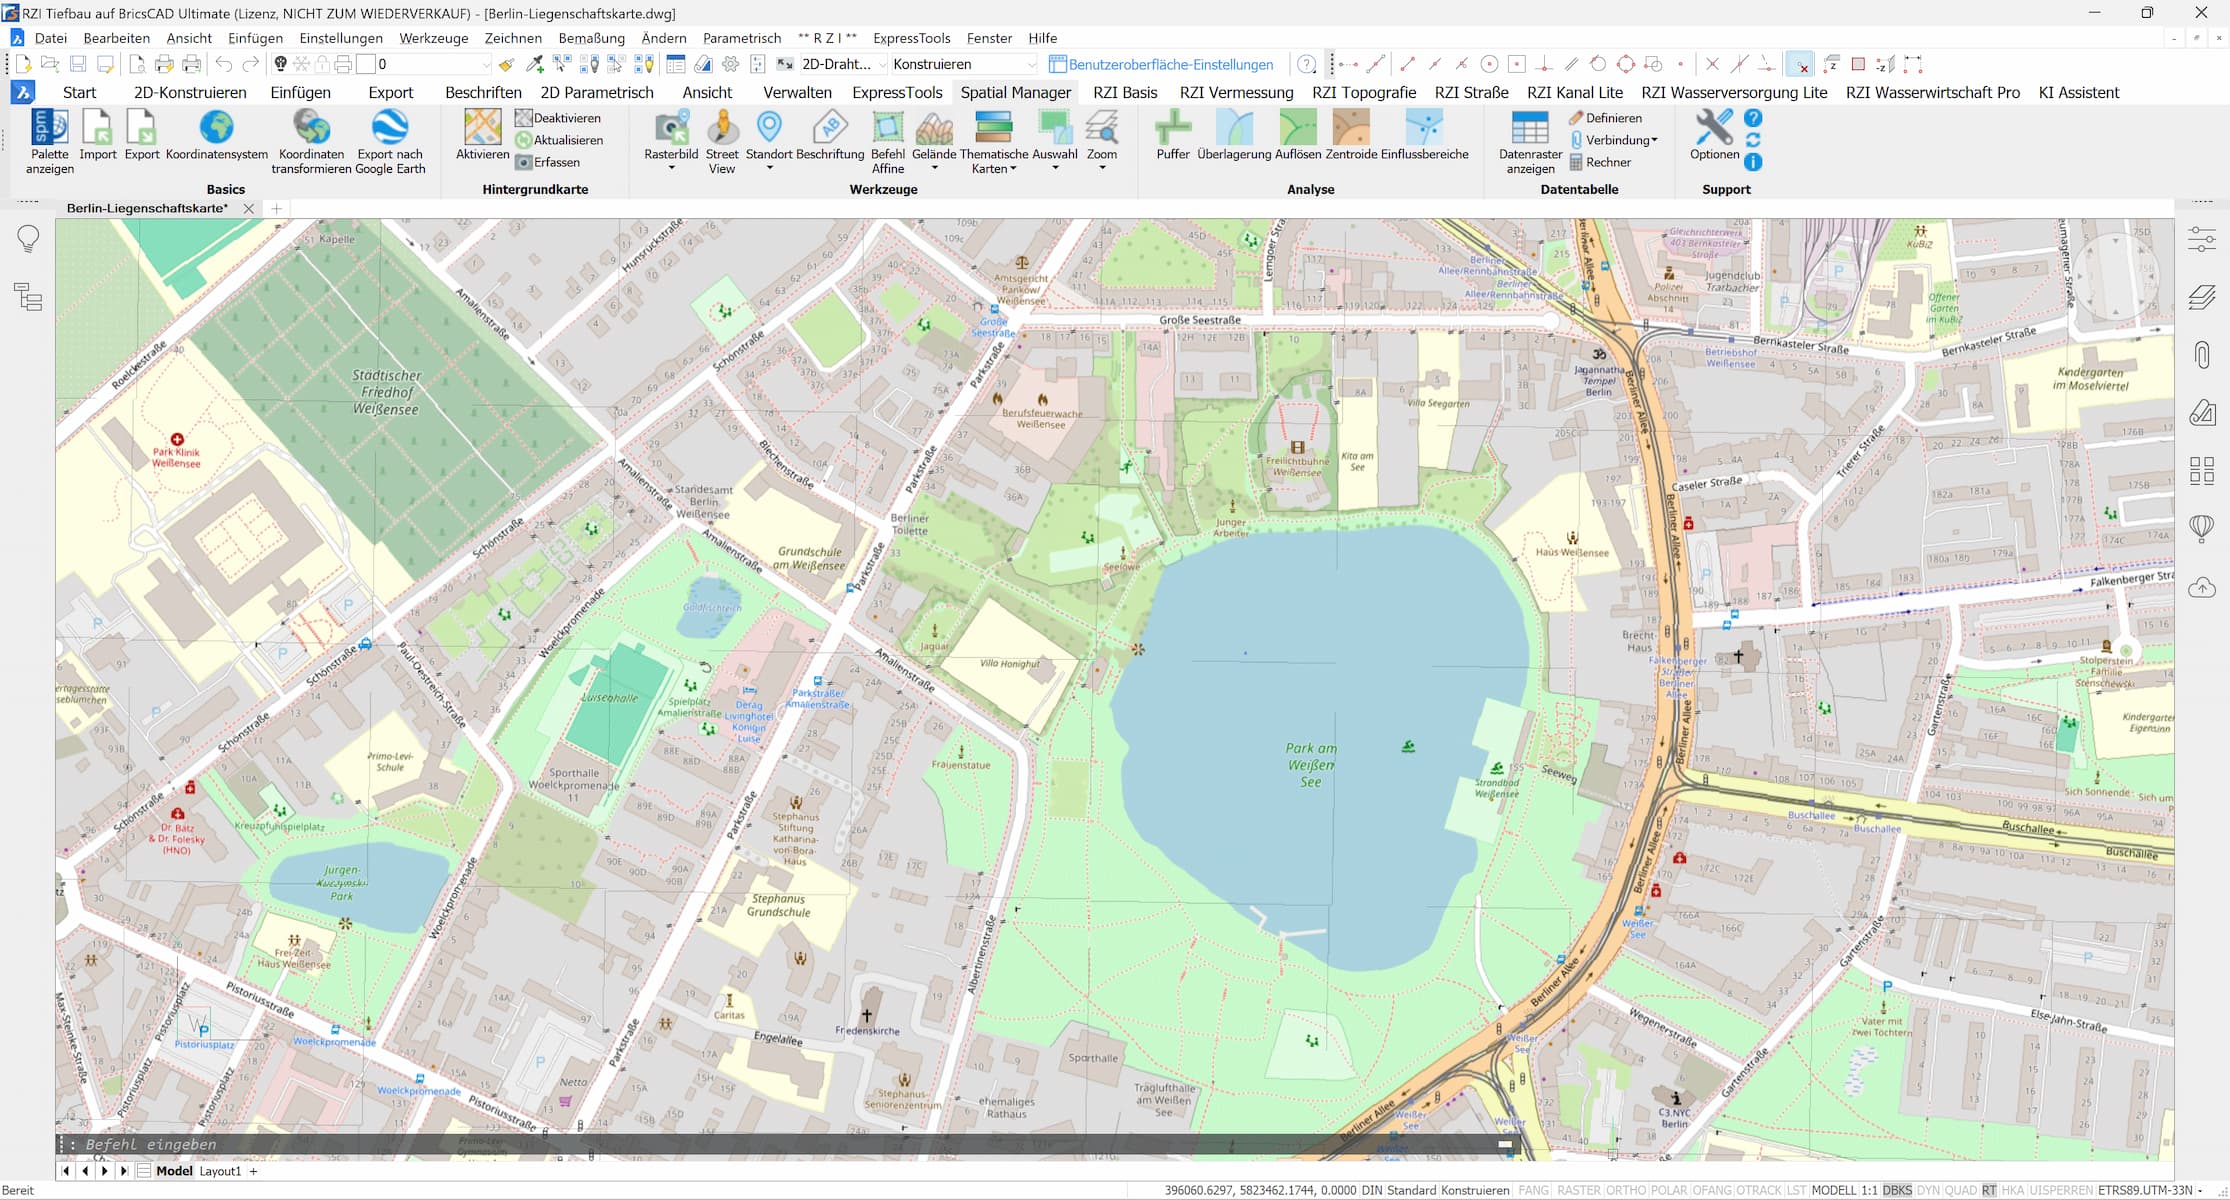Show the Datenraster anzeigen table
The height and width of the screenshot is (1200, 2230).
click(1530, 141)
